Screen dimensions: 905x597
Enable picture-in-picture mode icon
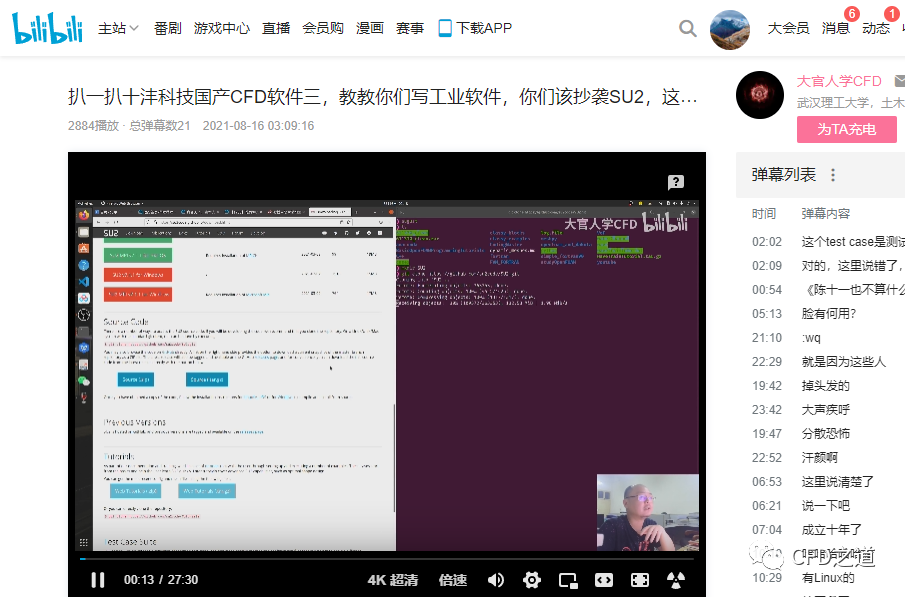pyautogui.click(x=568, y=580)
